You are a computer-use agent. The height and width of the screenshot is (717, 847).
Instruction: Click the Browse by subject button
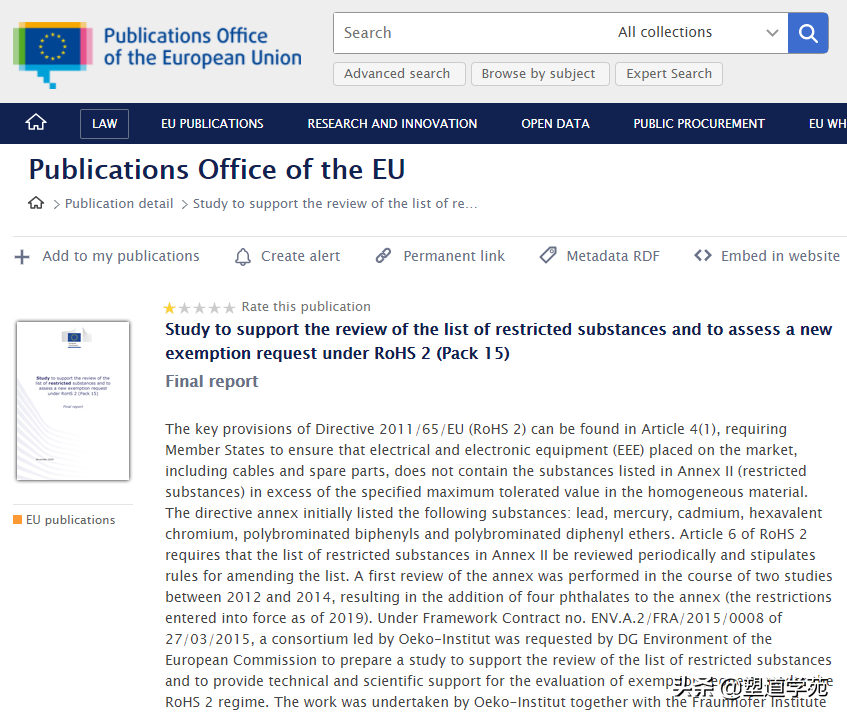538,74
